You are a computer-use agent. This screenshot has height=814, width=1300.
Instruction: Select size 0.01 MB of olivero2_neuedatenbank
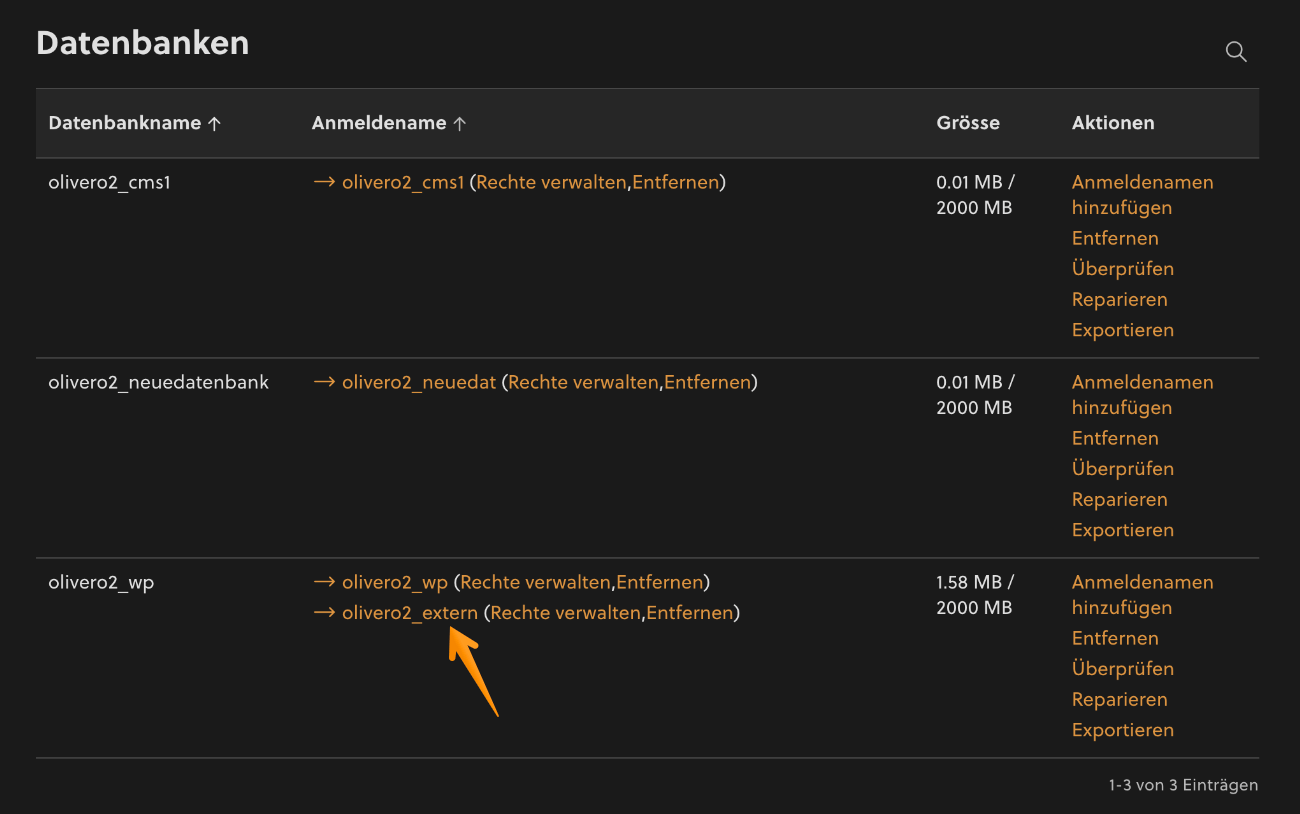click(975, 395)
